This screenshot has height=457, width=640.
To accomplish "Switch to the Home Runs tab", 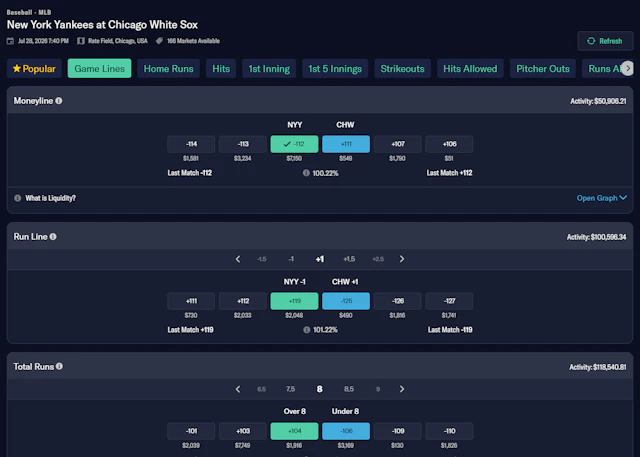I will point(169,69).
